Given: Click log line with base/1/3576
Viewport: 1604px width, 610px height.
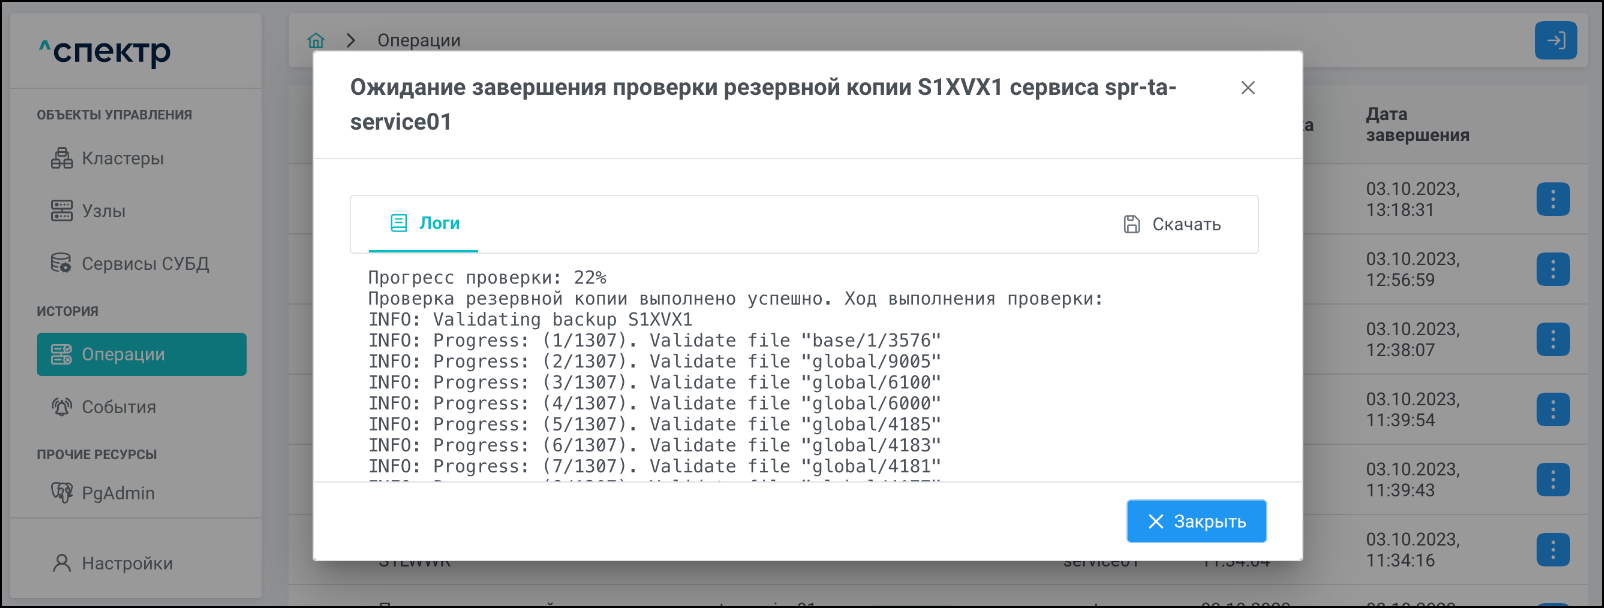Looking at the screenshot, I should click(655, 340).
